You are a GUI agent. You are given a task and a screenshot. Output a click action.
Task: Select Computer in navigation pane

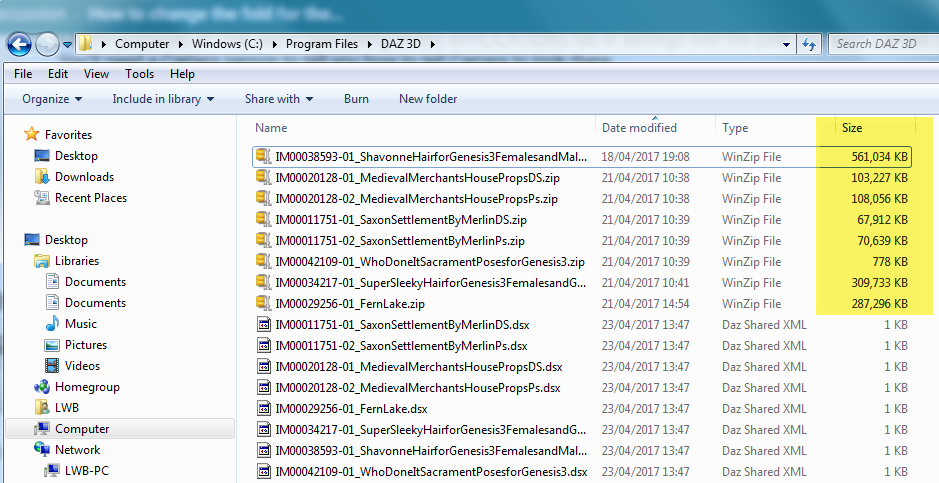(x=120, y=429)
